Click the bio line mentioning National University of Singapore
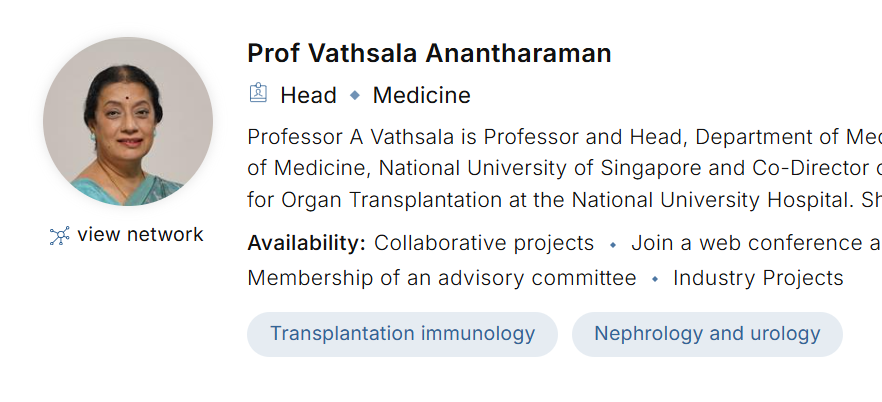Screen dimensions: 882x402 click(565, 168)
